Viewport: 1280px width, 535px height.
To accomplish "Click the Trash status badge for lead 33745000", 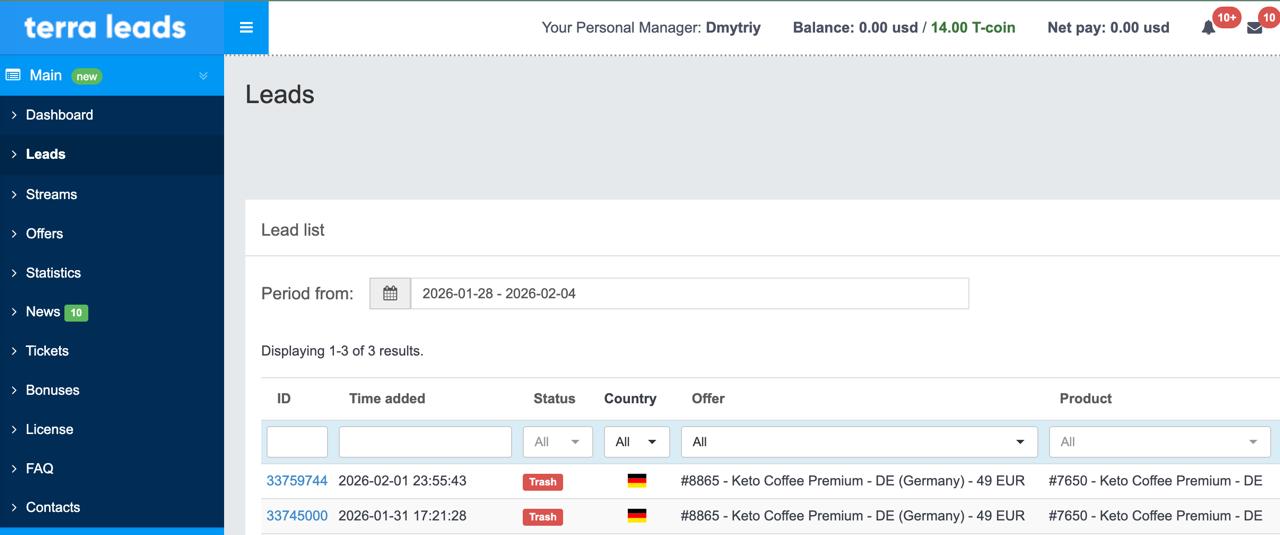I will (x=542, y=517).
